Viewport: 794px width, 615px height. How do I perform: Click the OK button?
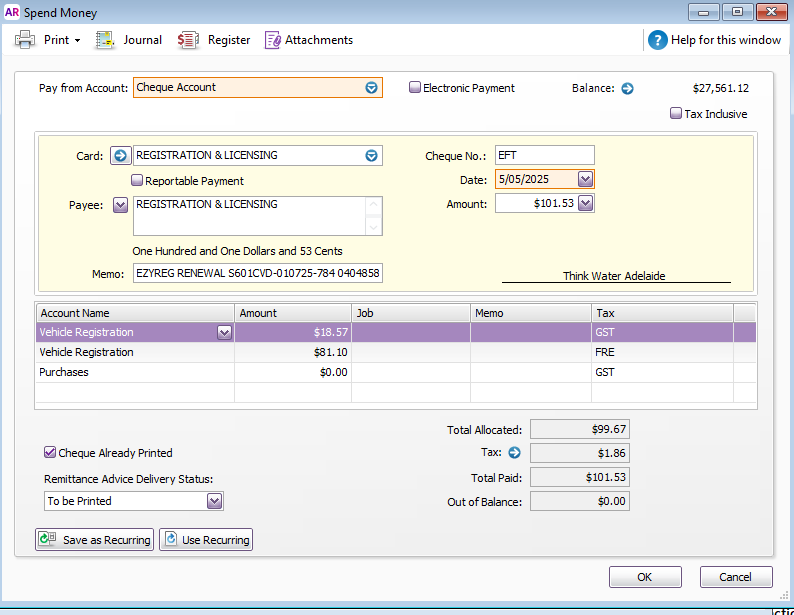pos(645,577)
